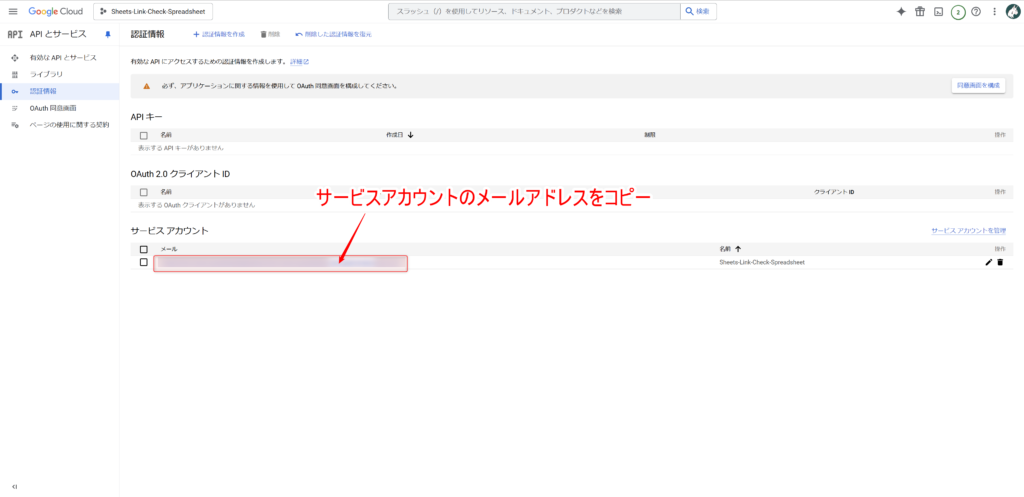Click the 認証情報を作成 button
The image size is (1024, 497).
(x=218, y=34)
